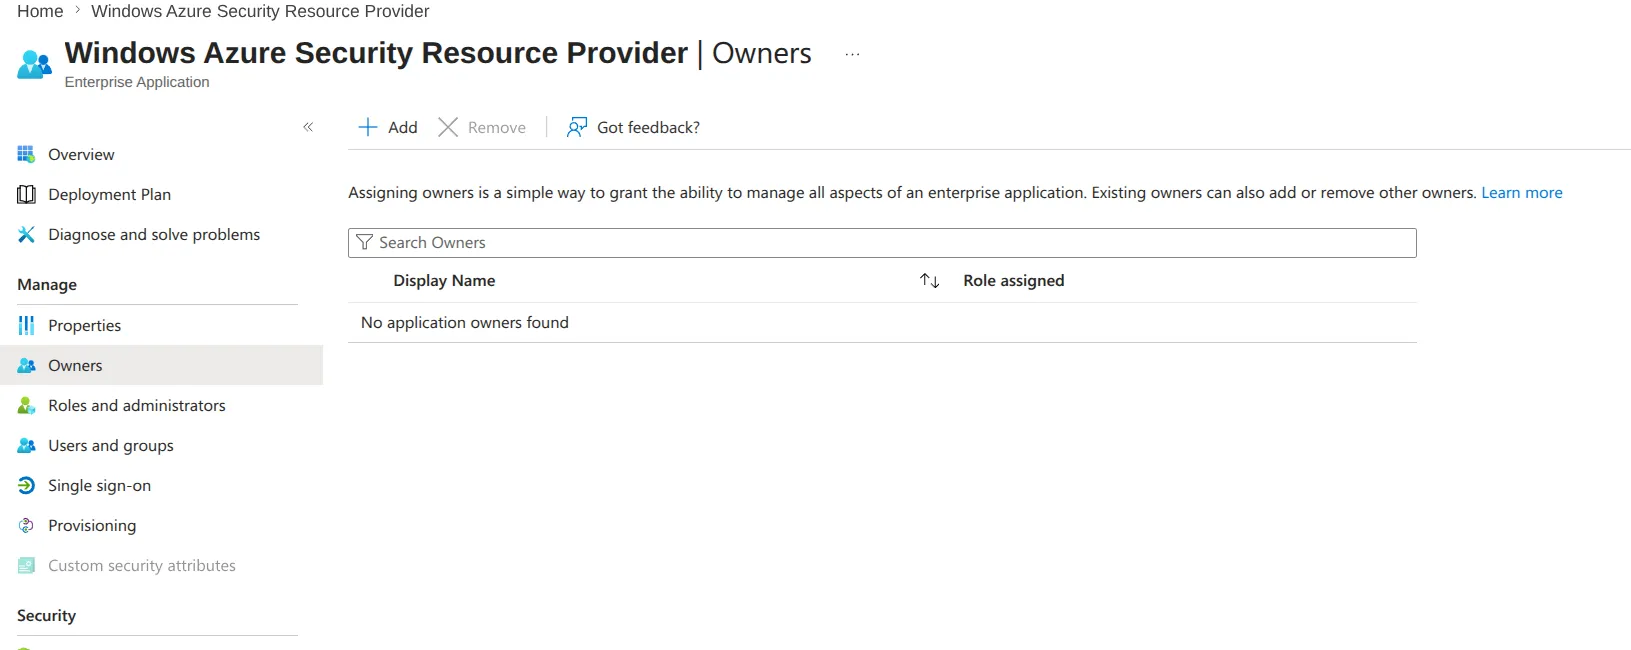1631x650 pixels.
Task: Click the Owners people icon in sidebar
Action: [26, 365]
